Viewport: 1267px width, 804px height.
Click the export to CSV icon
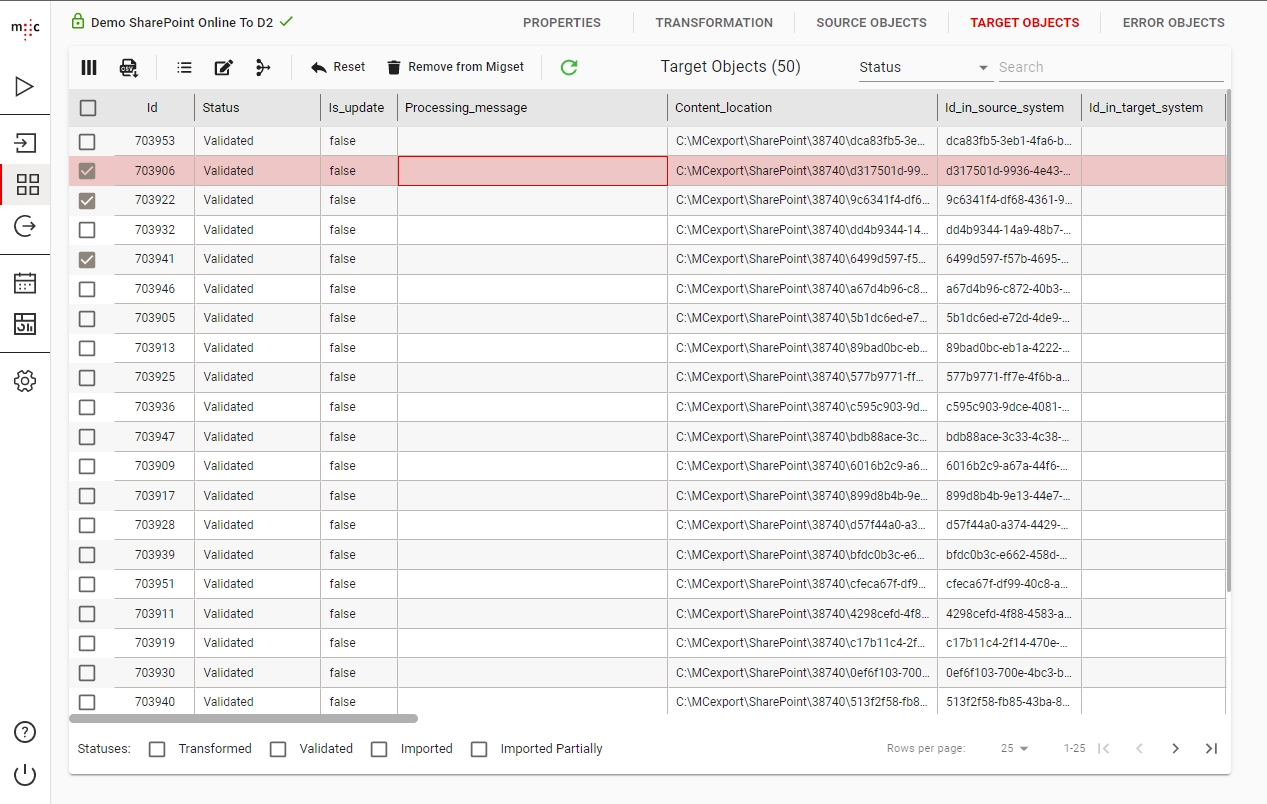pyautogui.click(x=129, y=67)
